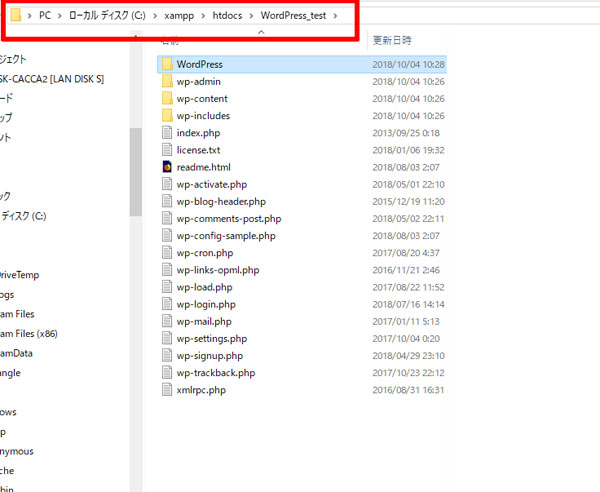Expand the chevron after WordPress_test breadcrumb
Viewport: 600px width, 492px height.
[x=336, y=16]
